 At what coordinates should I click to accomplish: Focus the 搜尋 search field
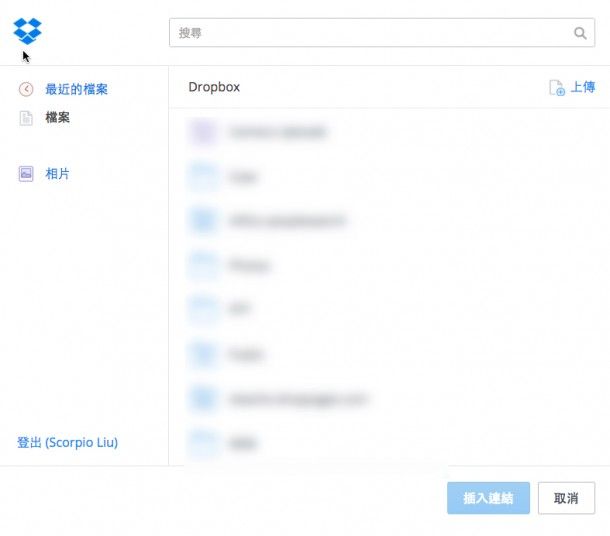382,33
